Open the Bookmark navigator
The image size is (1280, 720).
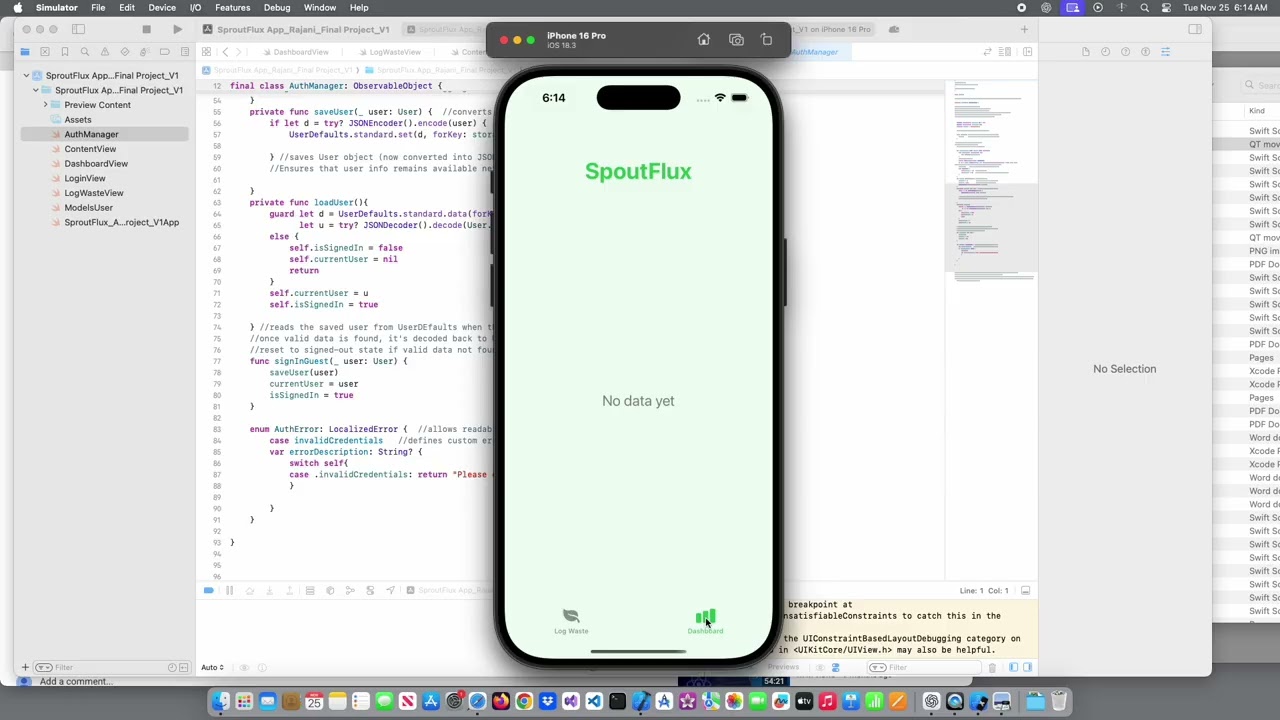click(x=65, y=52)
